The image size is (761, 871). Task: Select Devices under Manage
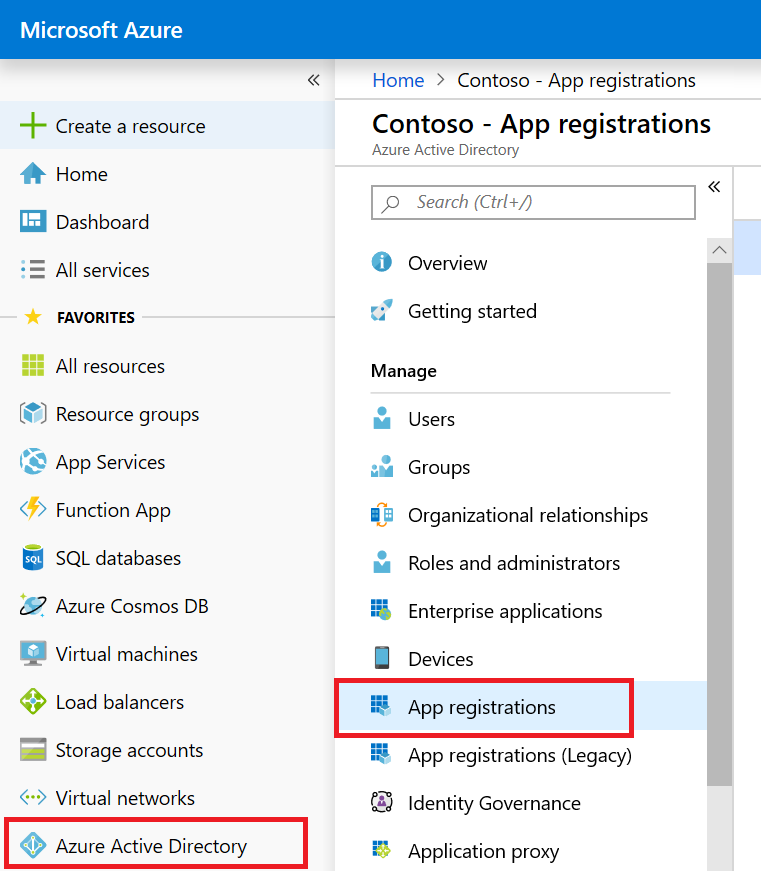pyautogui.click(x=521, y=658)
